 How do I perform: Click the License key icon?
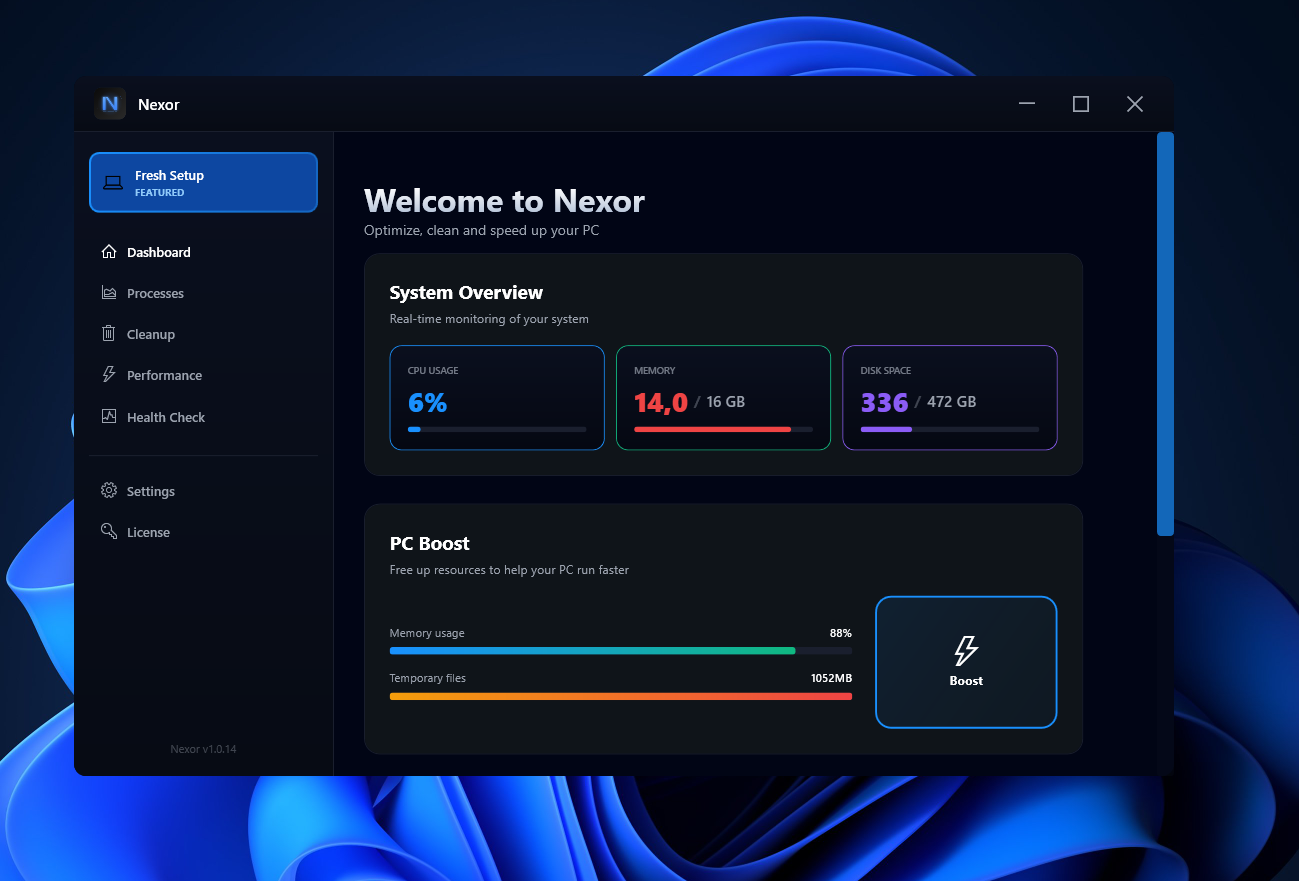tap(109, 532)
